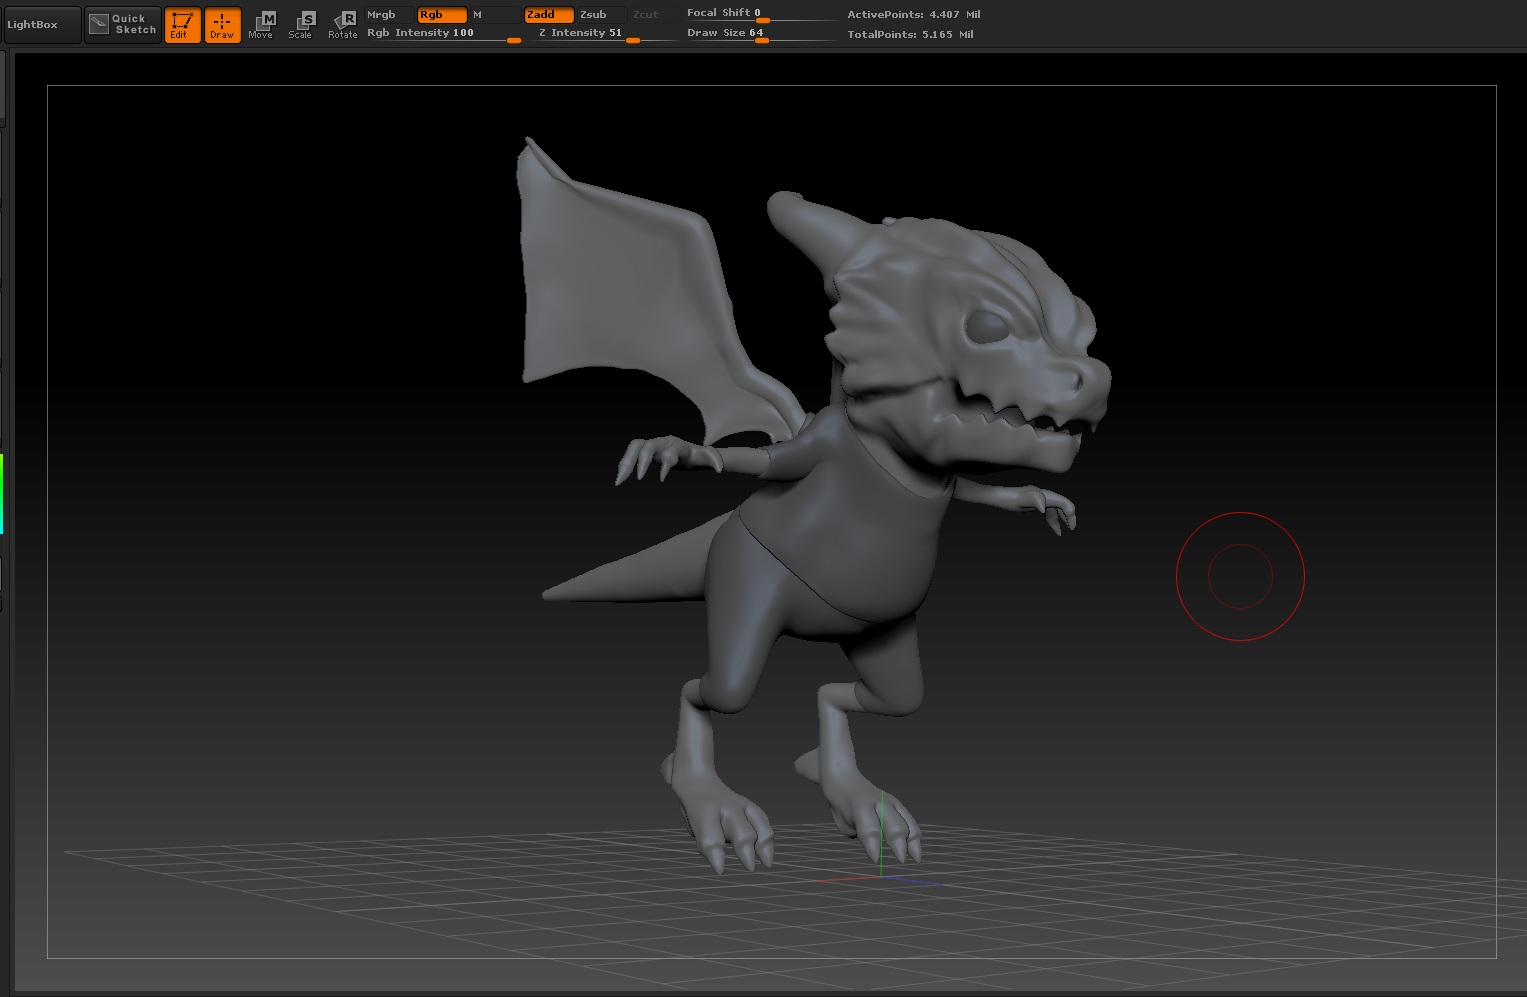Click the Rgb Intensity slider
This screenshot has height=997, width=1527.
point(443,34)
